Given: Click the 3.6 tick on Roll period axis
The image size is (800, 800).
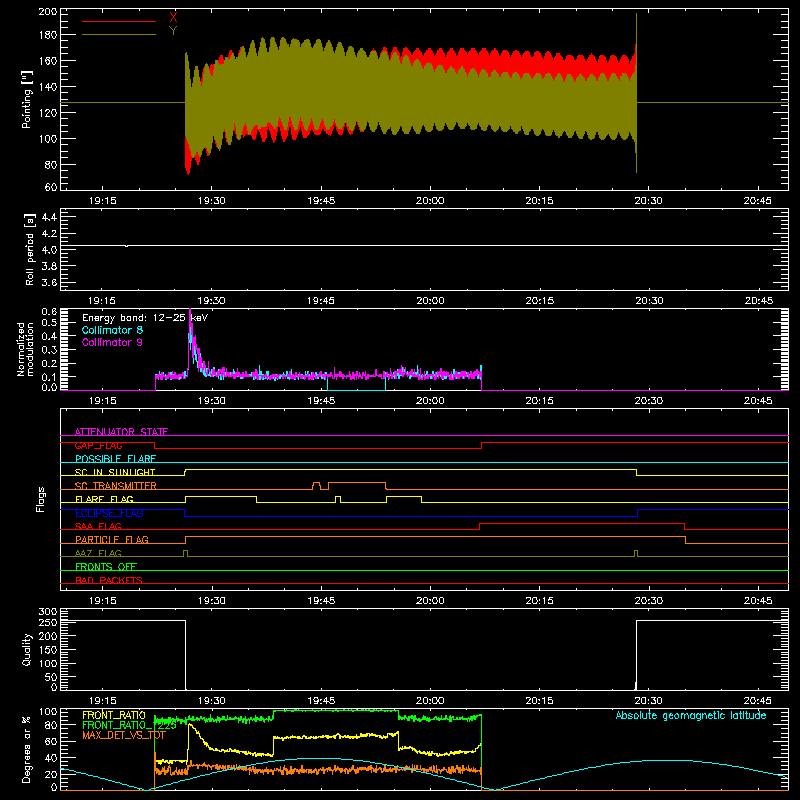Looking at the screenshot, I should coord(49,282).
